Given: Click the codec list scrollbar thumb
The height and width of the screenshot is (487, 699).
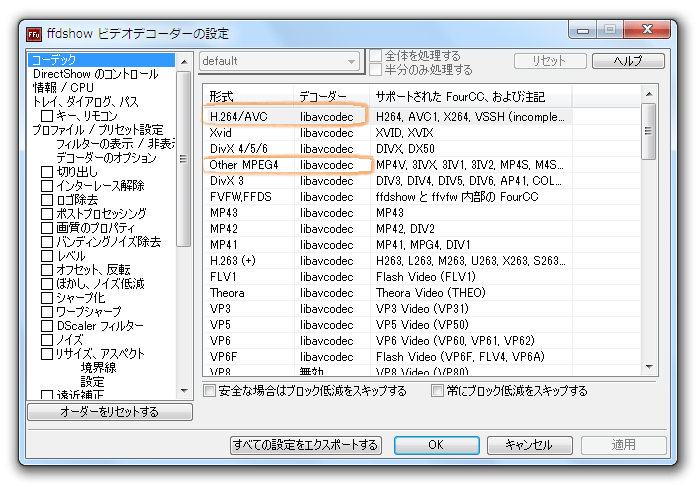Looking at the screenshot, I should coord(649,131).
